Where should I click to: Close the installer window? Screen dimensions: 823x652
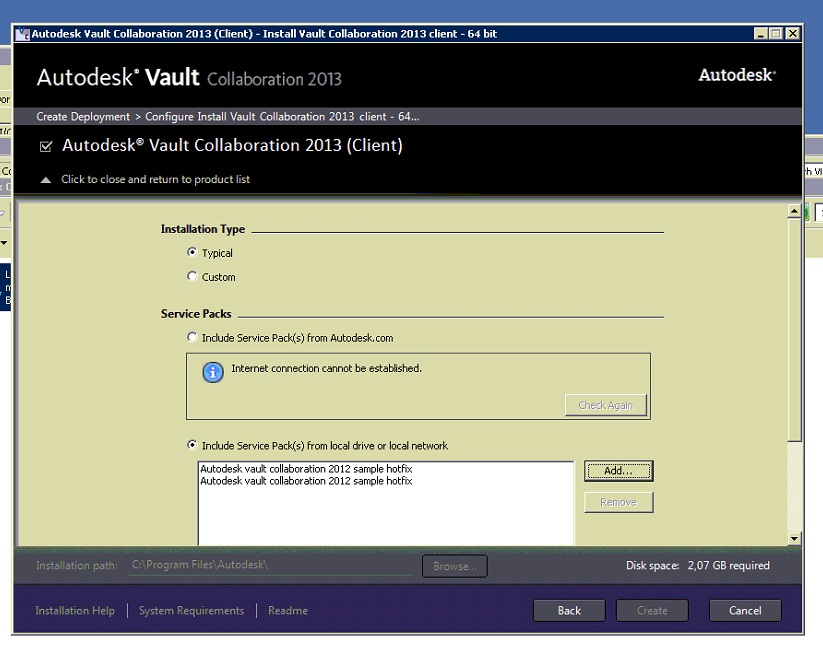click(x=793, y=34)
